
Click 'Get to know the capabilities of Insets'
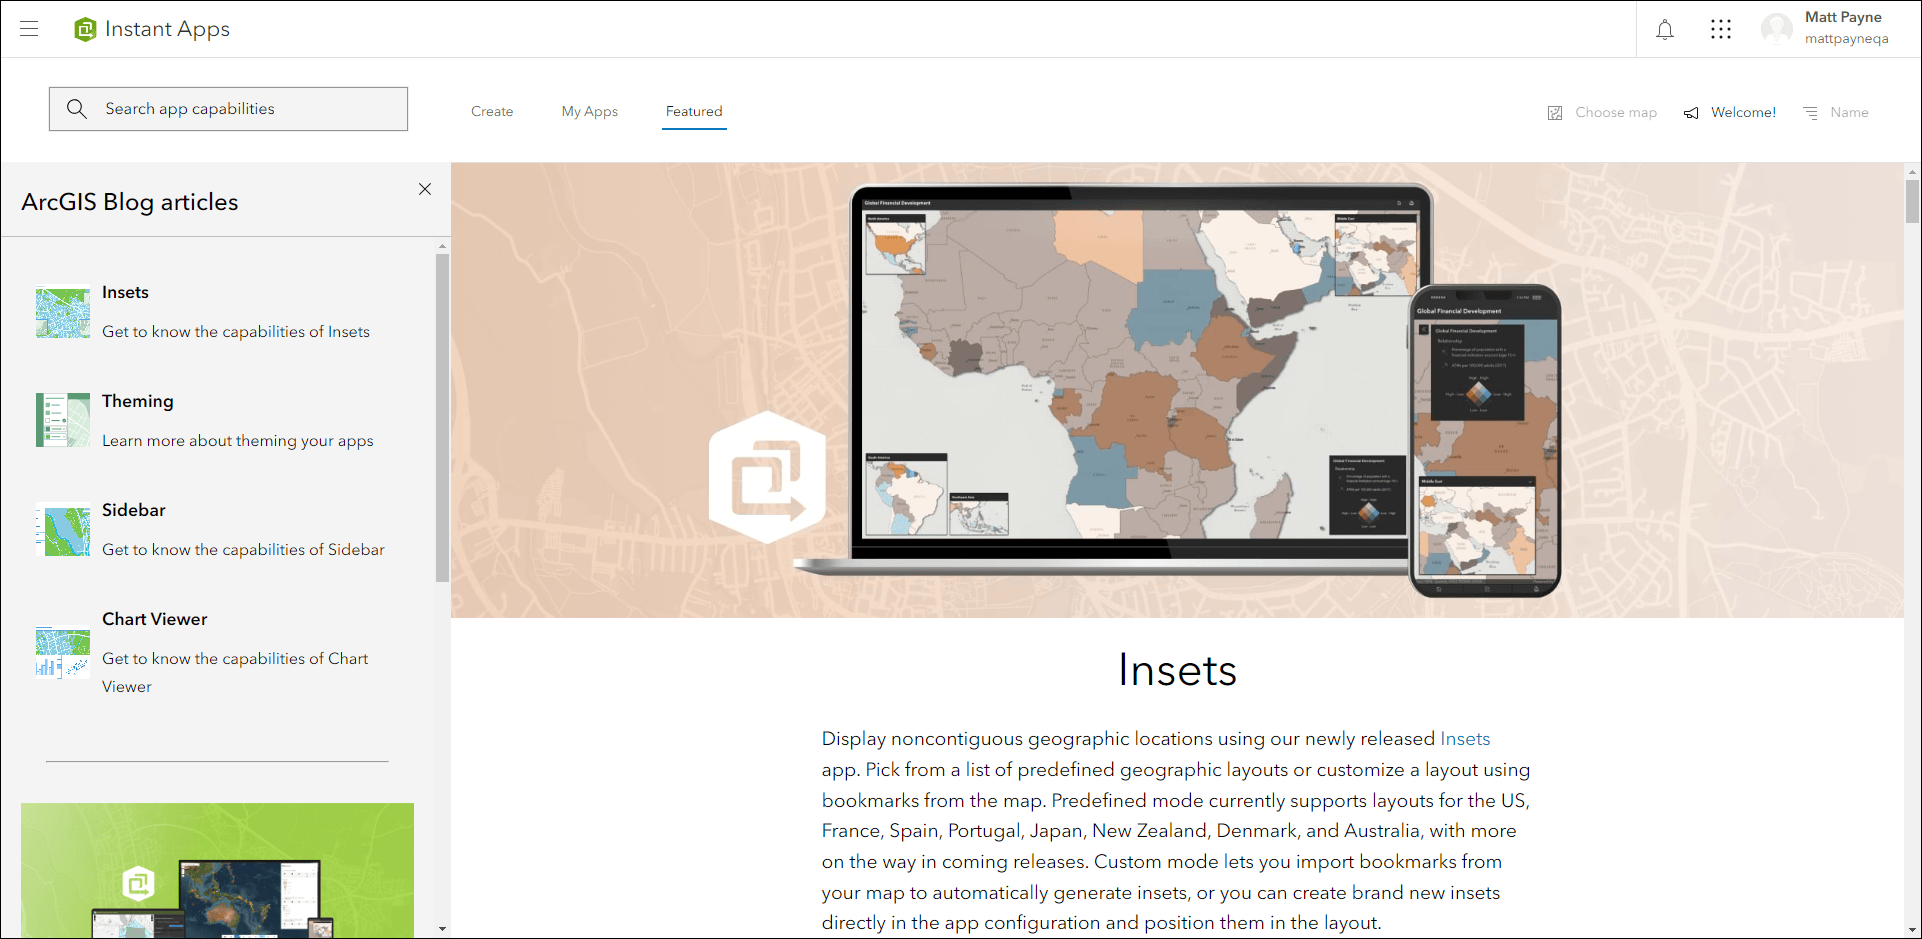pyautogui.click(x=236, y=332)
